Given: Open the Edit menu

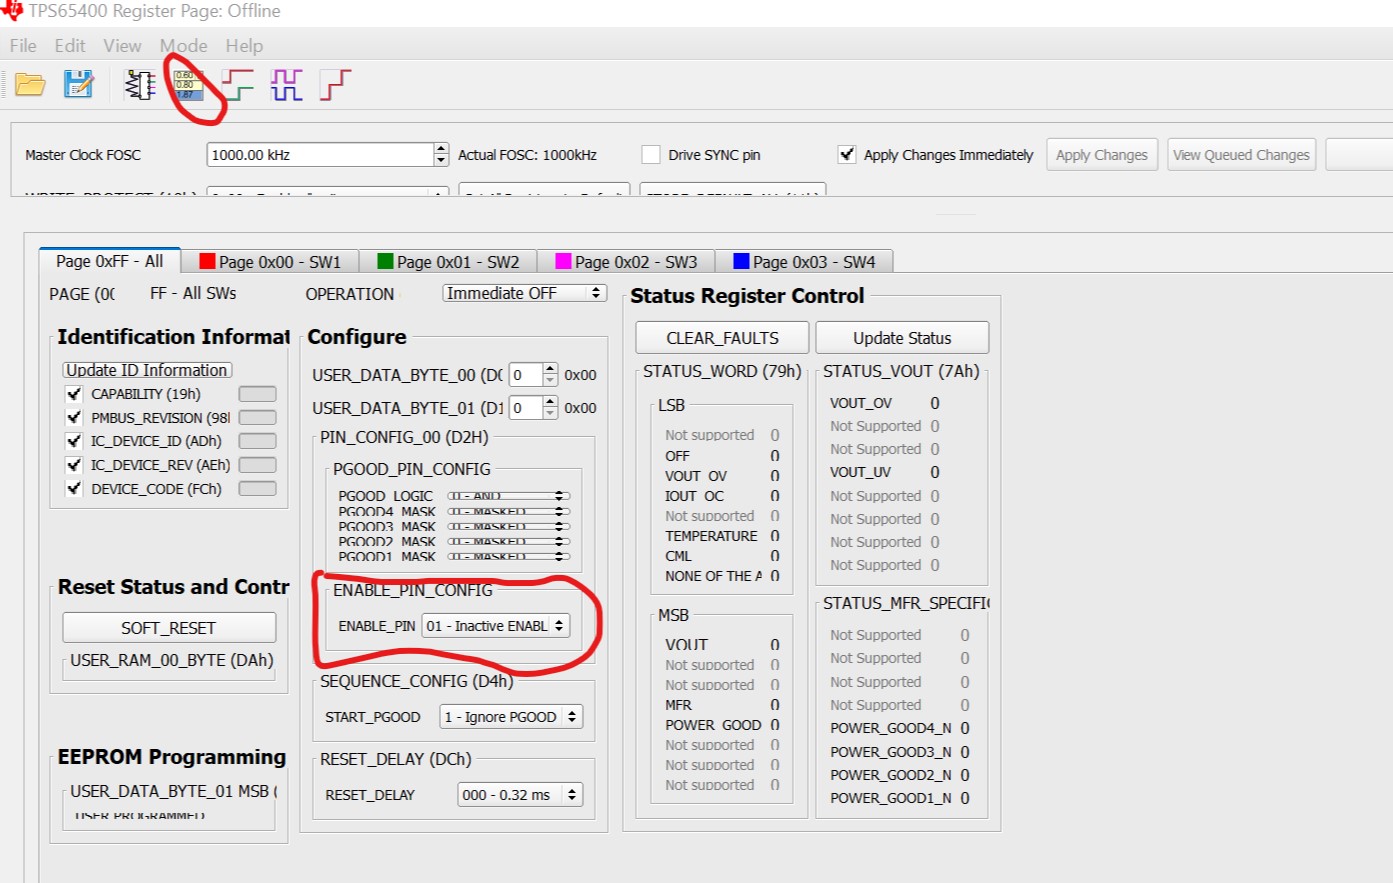Looking at the screenshot, I should pyautogui.click(x=70, y=46).
